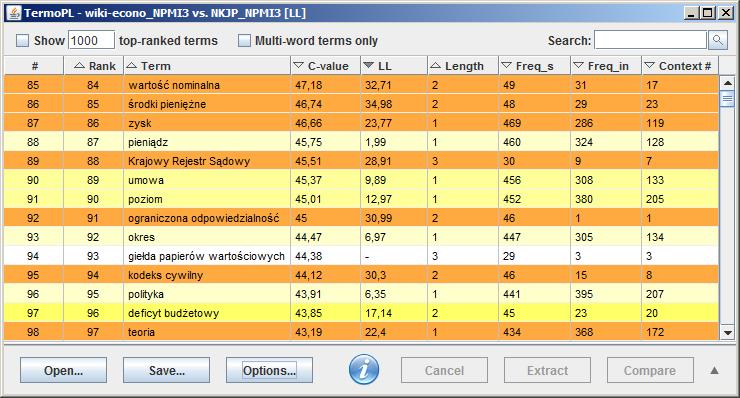
Task: Toggle Multi-word terms only checkbox
Action: coord(244,41)
